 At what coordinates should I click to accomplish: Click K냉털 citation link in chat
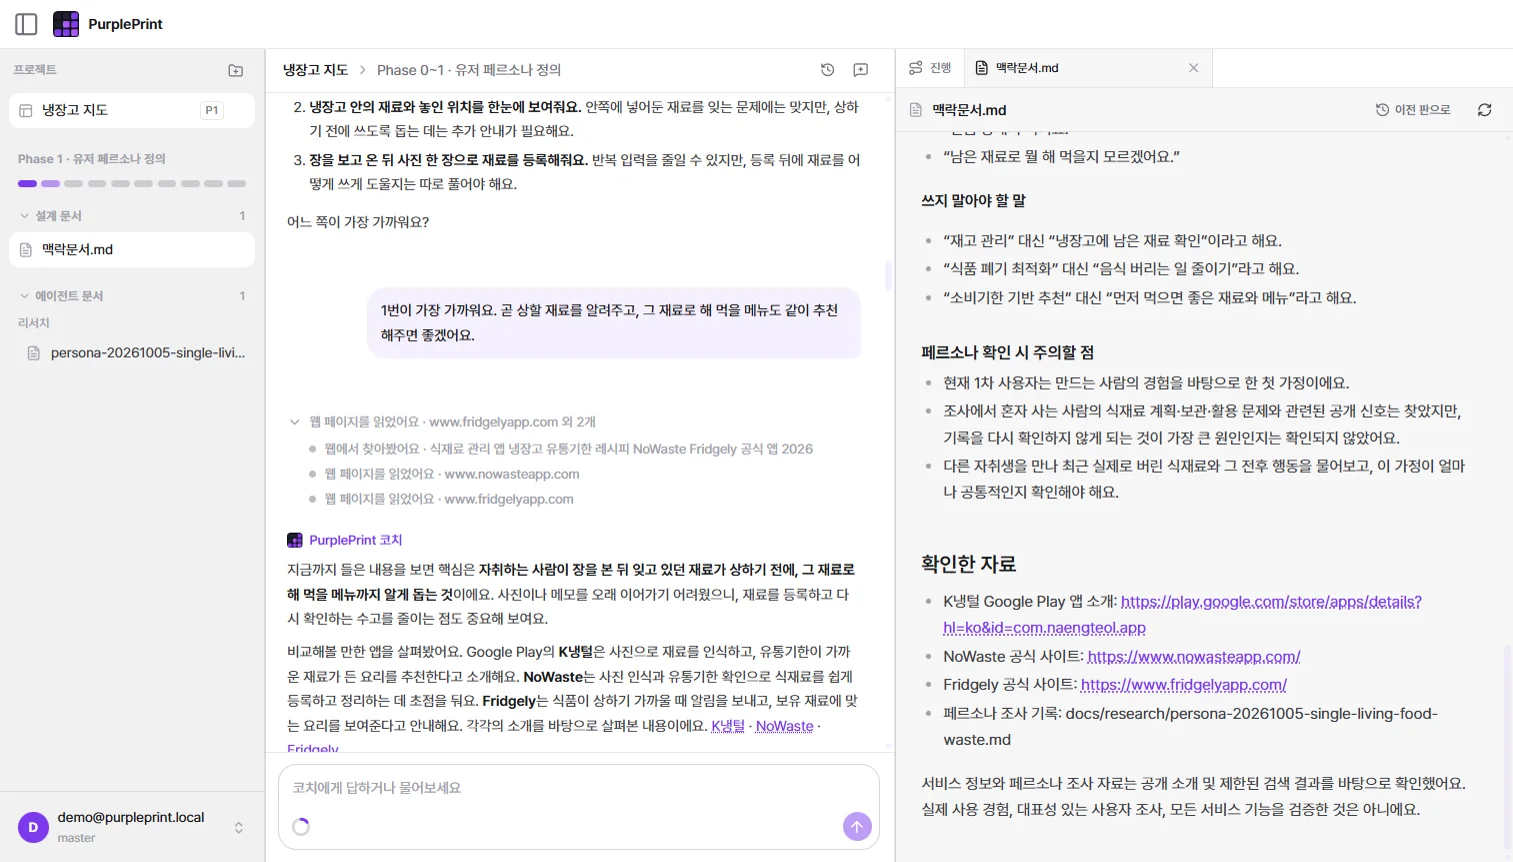(x=728, y=726)
